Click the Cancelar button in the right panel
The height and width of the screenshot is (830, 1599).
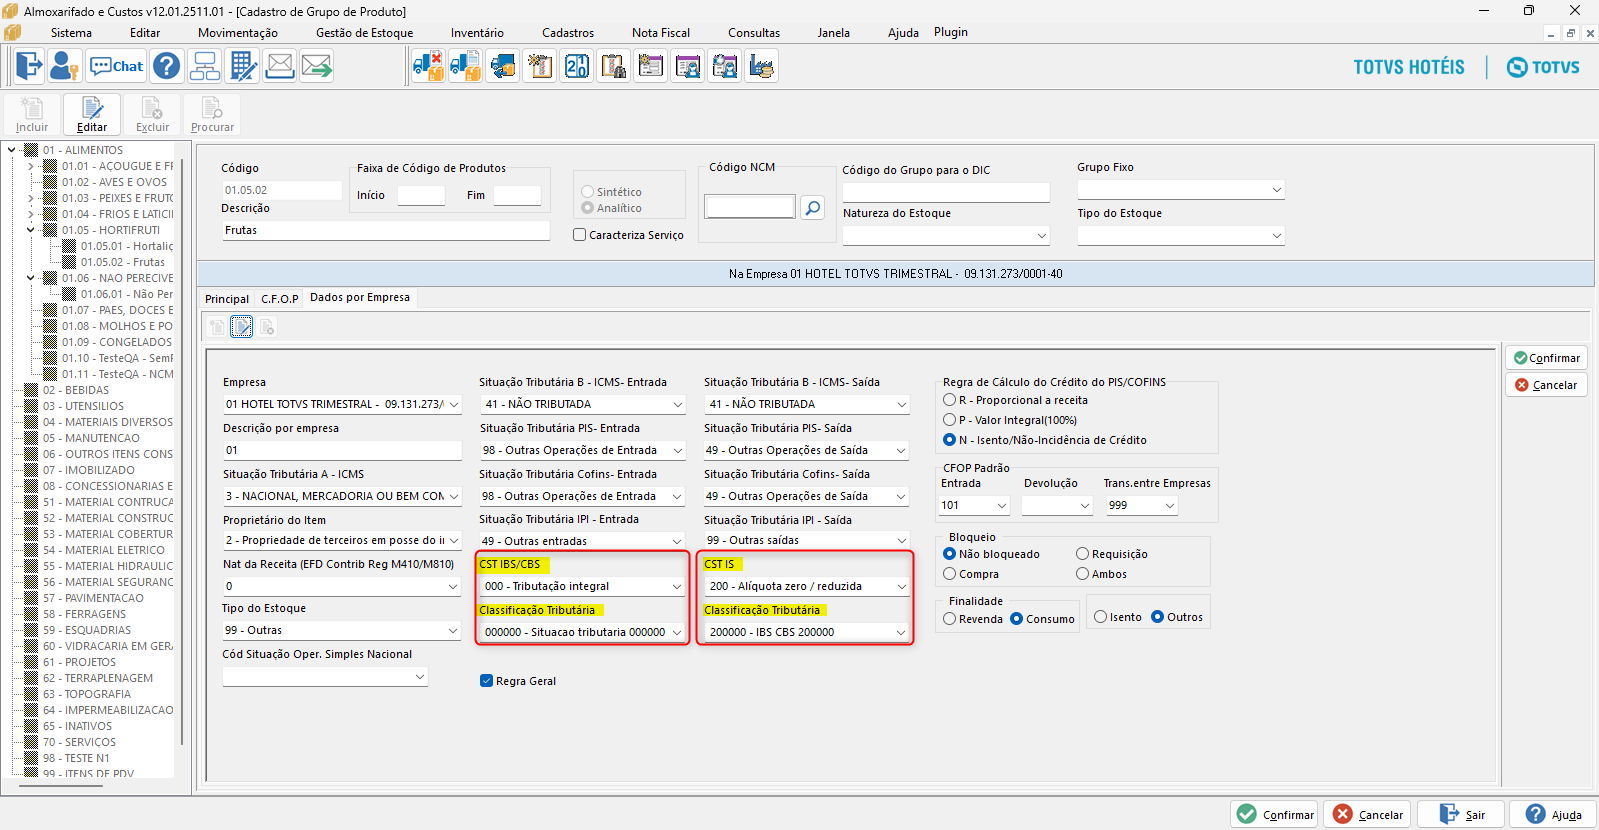(1546, 385)
